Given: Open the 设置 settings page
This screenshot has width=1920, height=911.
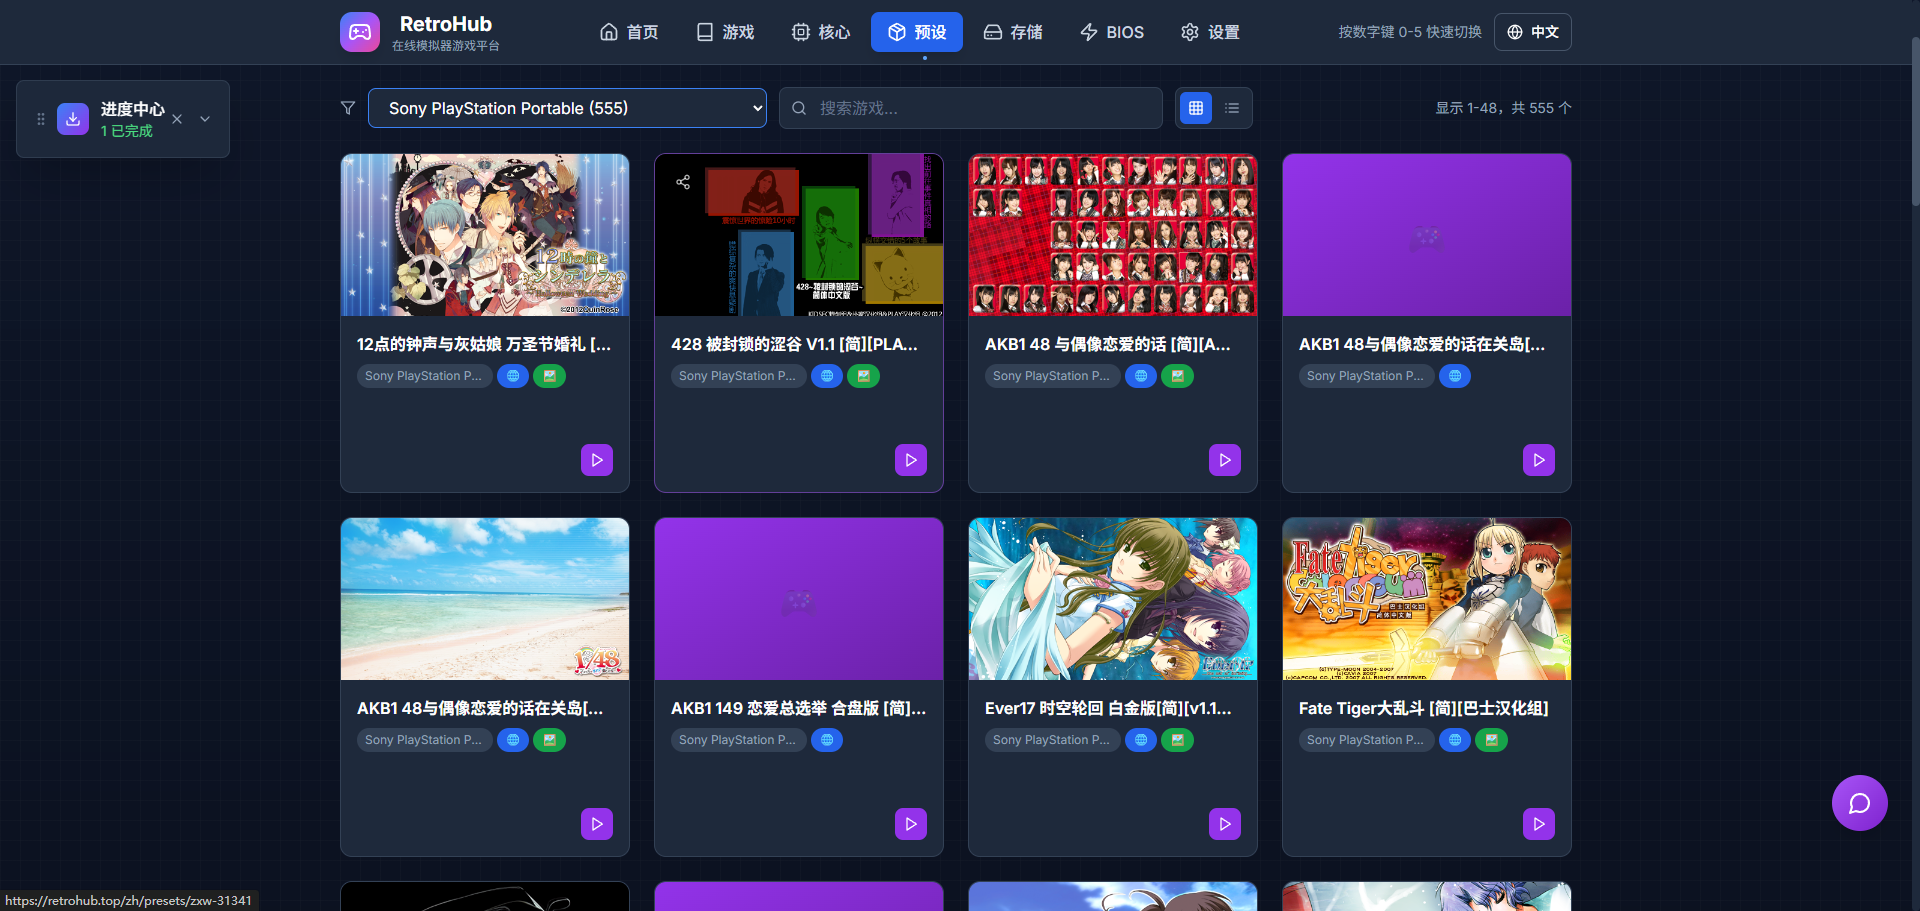Looking at the screenshot, I should 1210,32.
